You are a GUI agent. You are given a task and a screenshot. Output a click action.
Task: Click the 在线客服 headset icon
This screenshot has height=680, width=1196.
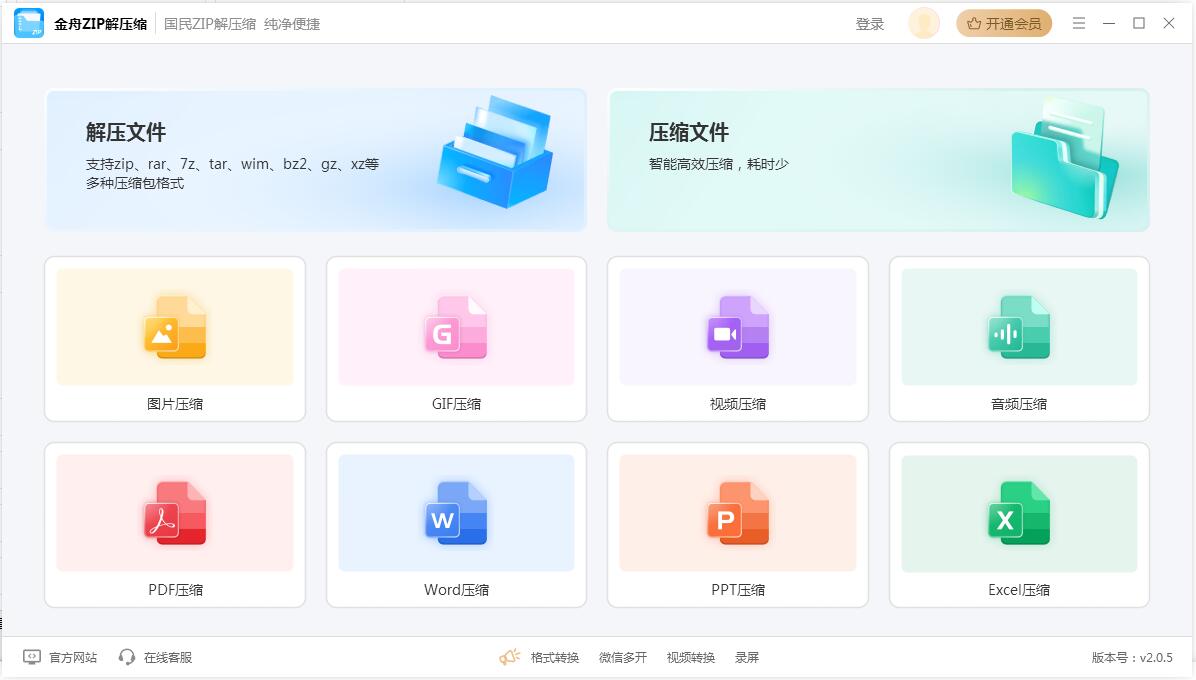127,657
